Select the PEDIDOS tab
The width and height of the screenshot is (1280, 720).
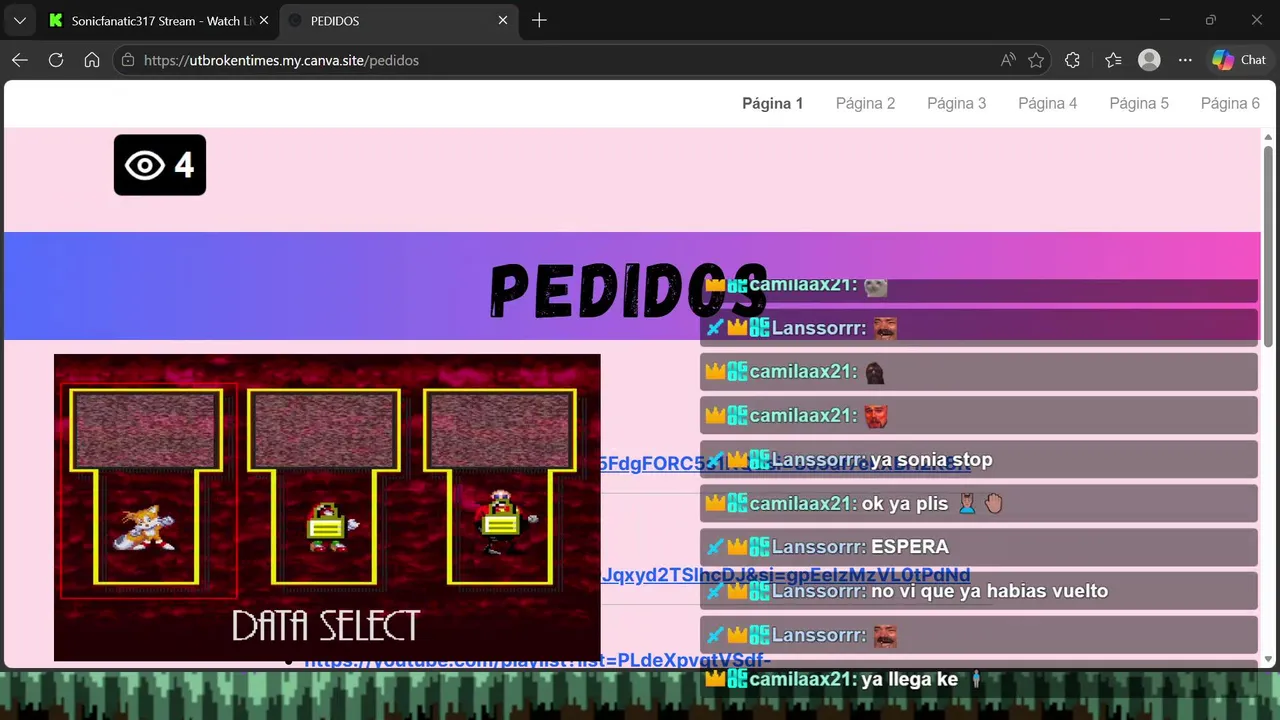click(397, 20)
